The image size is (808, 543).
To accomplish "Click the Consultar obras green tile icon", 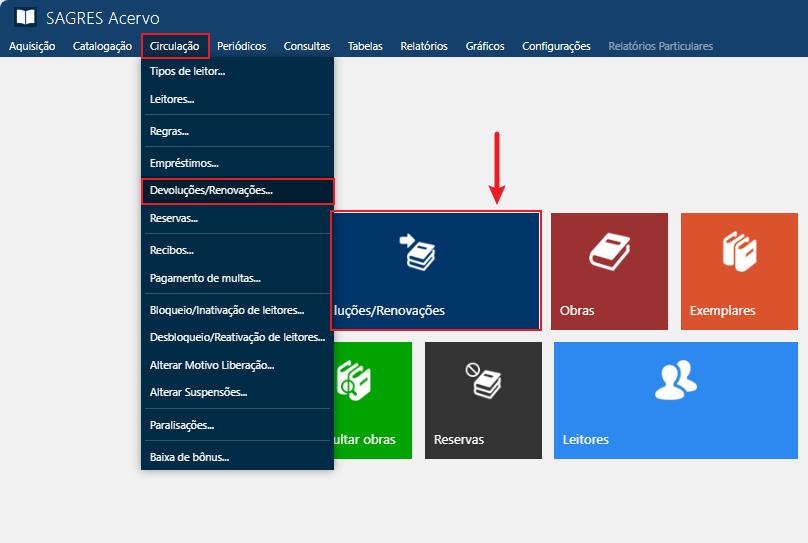I will pos(357,381).
